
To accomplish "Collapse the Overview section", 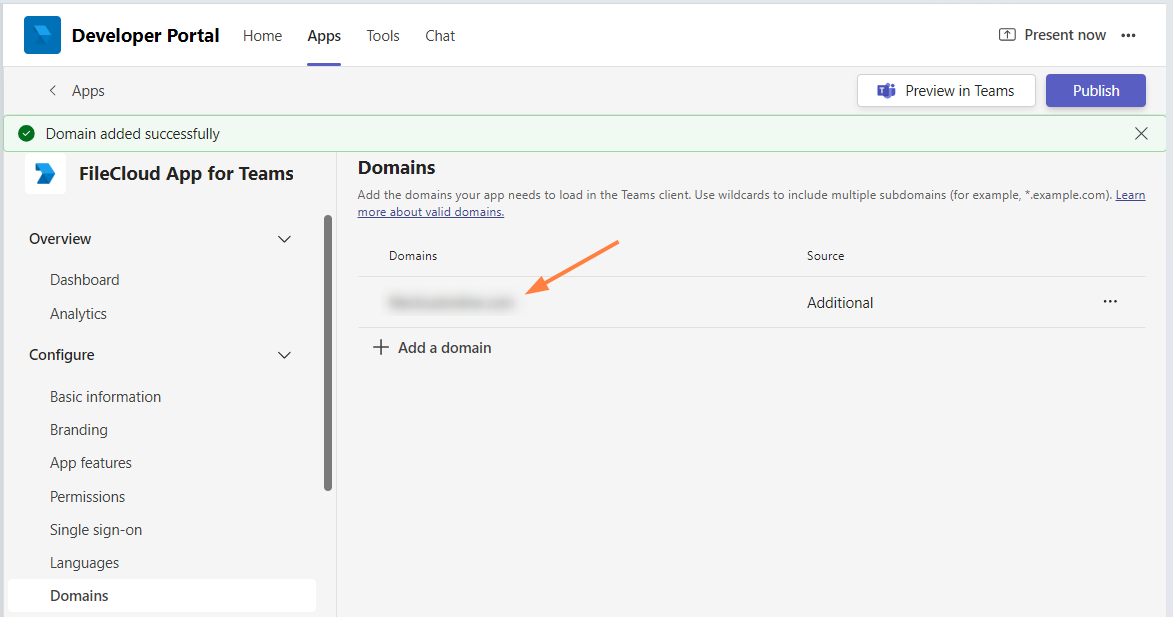I will coord(284,239).
